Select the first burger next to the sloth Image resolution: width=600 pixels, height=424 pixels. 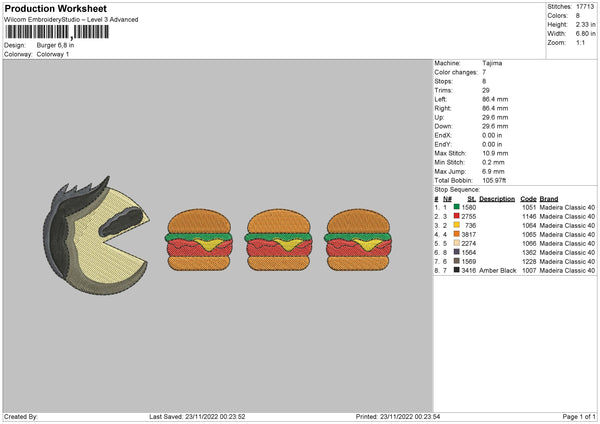pyautogui.click(x=199, y=240)
